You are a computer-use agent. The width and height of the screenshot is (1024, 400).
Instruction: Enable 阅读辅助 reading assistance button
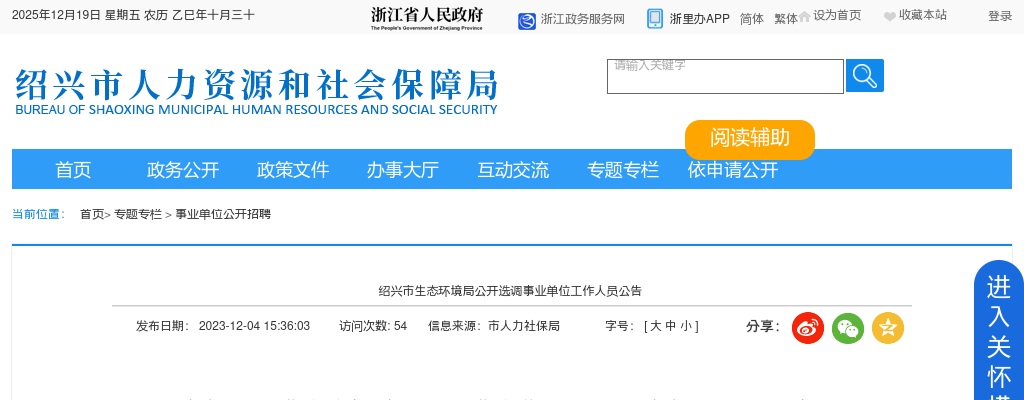(750, 139)
